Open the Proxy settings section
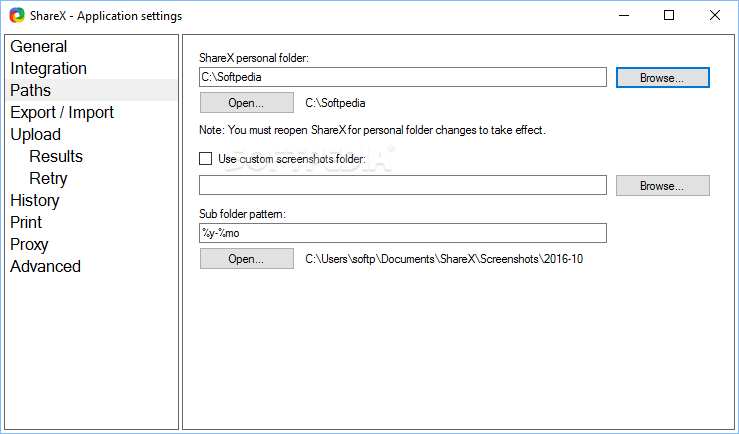The height and width of the screenshot is (434, 739). click(29, 244)
